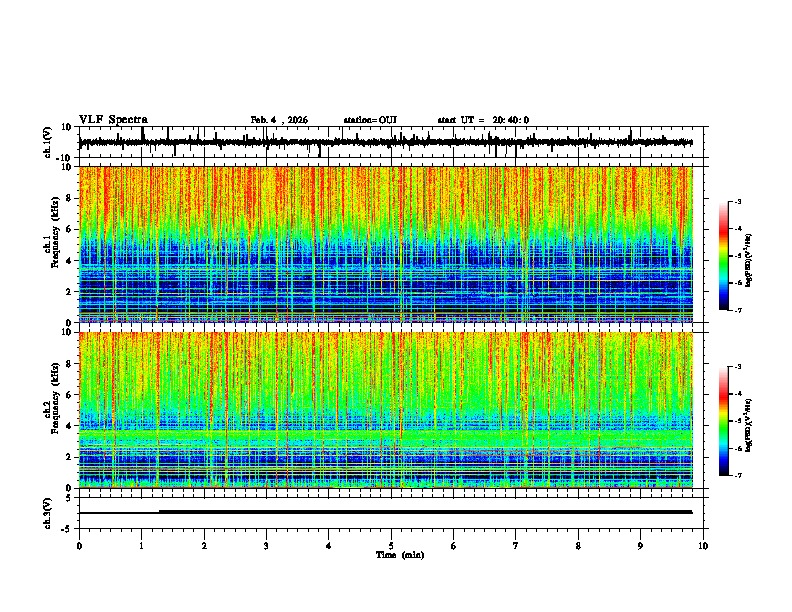This screenshot has height=612, width=792.
Task: Click the time axis tick label '5'
Action: tap(391, 546)
